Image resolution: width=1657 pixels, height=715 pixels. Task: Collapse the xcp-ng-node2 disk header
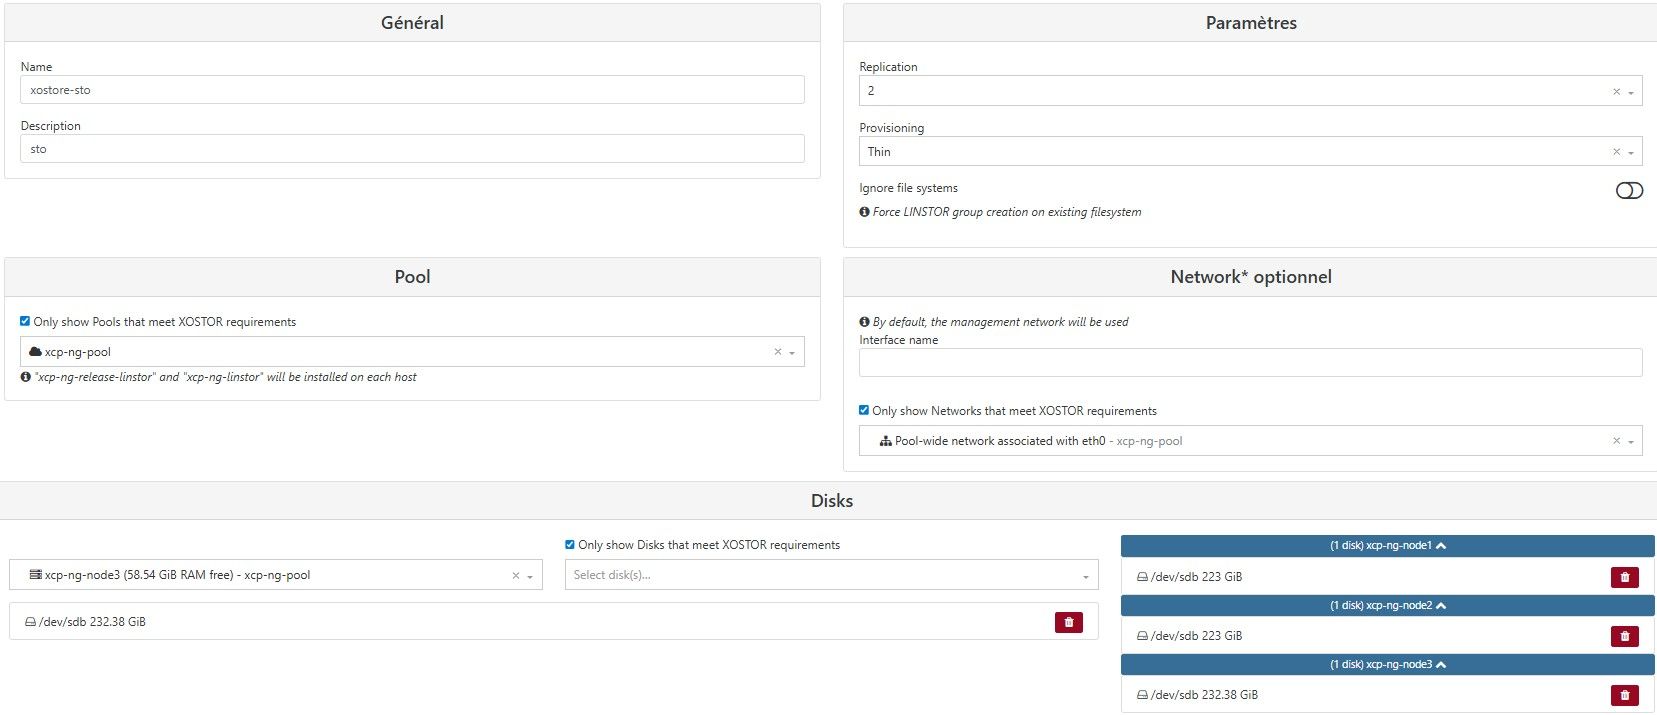pyautogui.click(x=1387, y=605)
